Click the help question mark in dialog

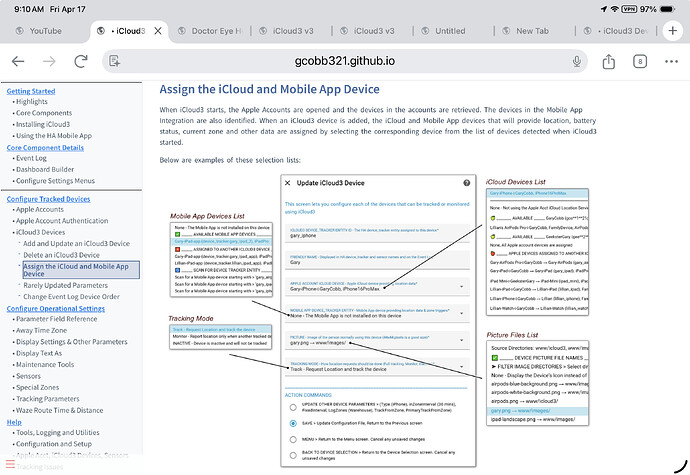pyautogui.click(x=466, y=183)
